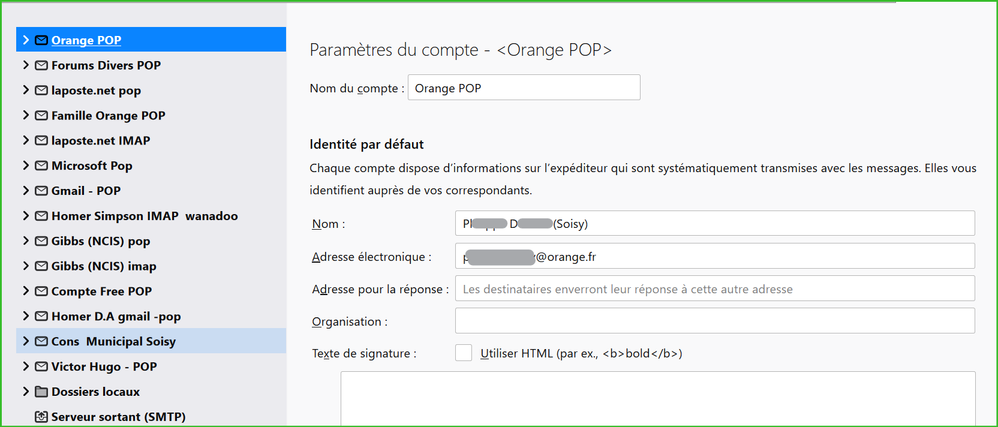
Task: Select the Homer D.A gmail -pop account
Action: click(x=116, y=316)
